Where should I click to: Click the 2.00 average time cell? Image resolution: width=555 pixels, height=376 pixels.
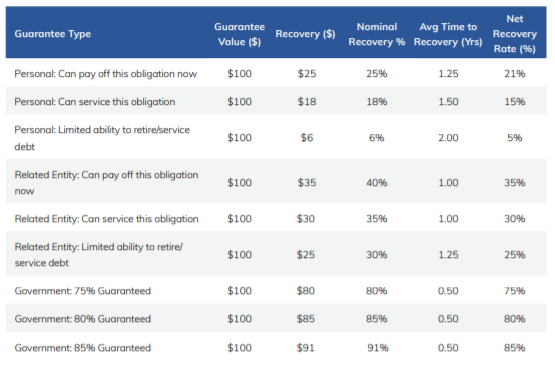point(448,138)
